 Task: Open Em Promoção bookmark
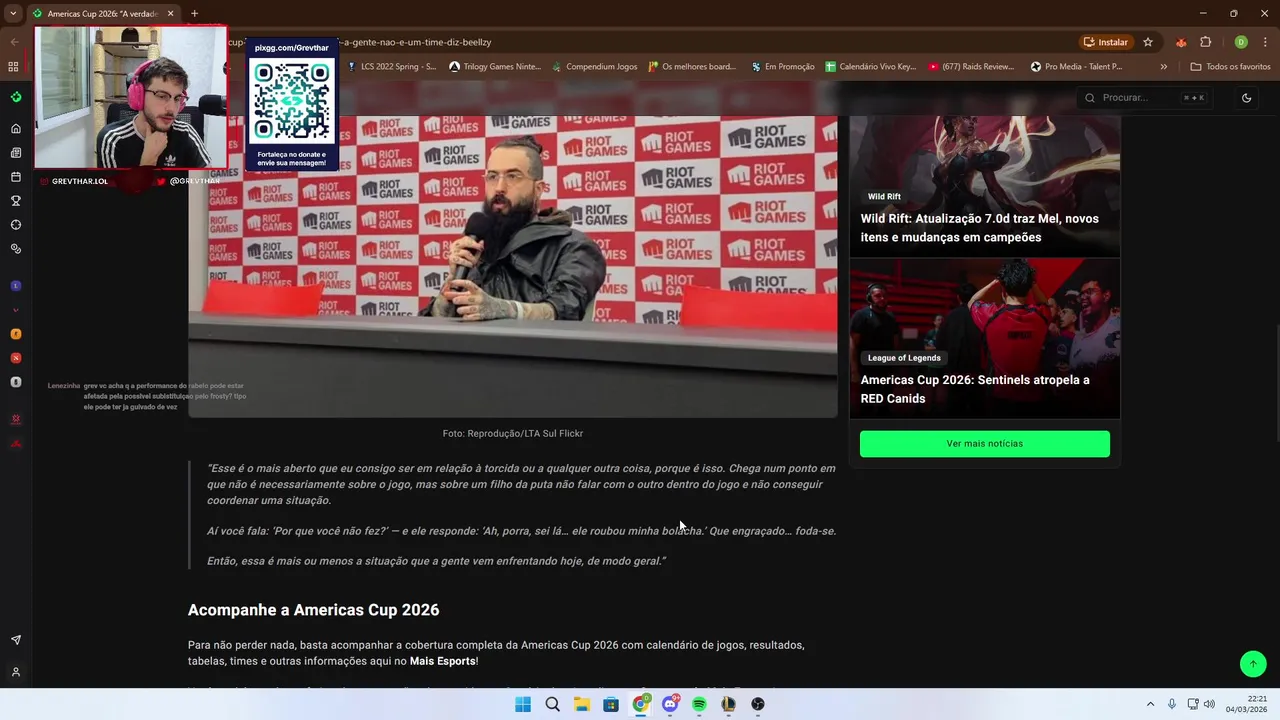pos(783,67)
